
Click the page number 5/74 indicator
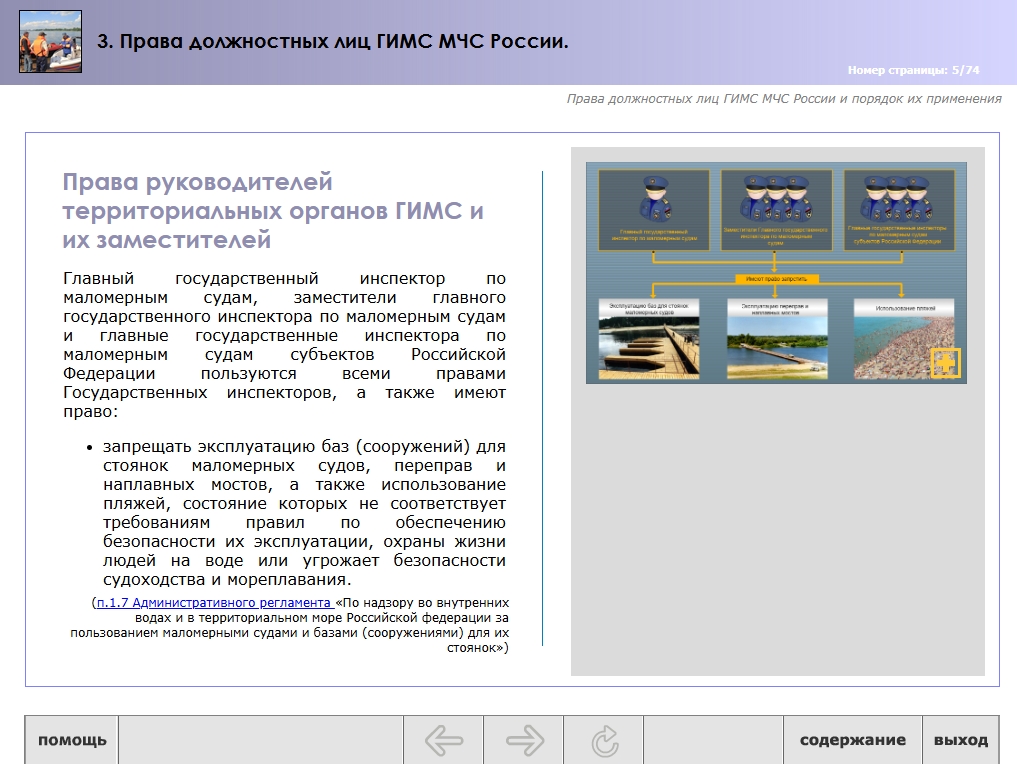[x=913, y=70]
